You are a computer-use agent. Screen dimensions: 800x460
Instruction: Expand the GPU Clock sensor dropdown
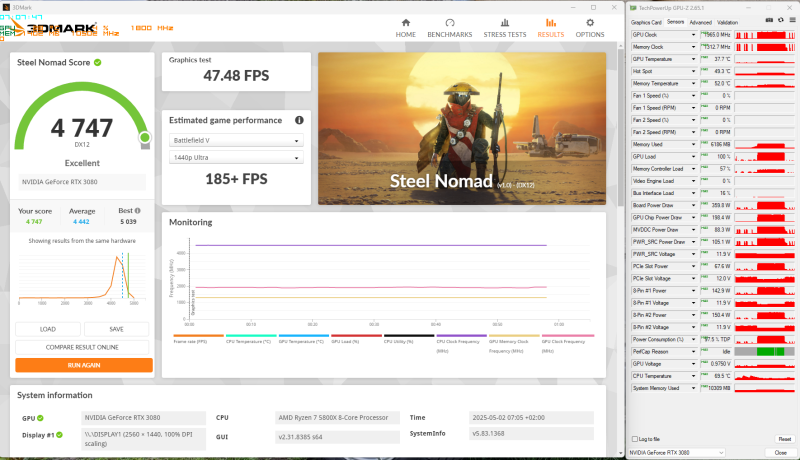pos(693,35)
